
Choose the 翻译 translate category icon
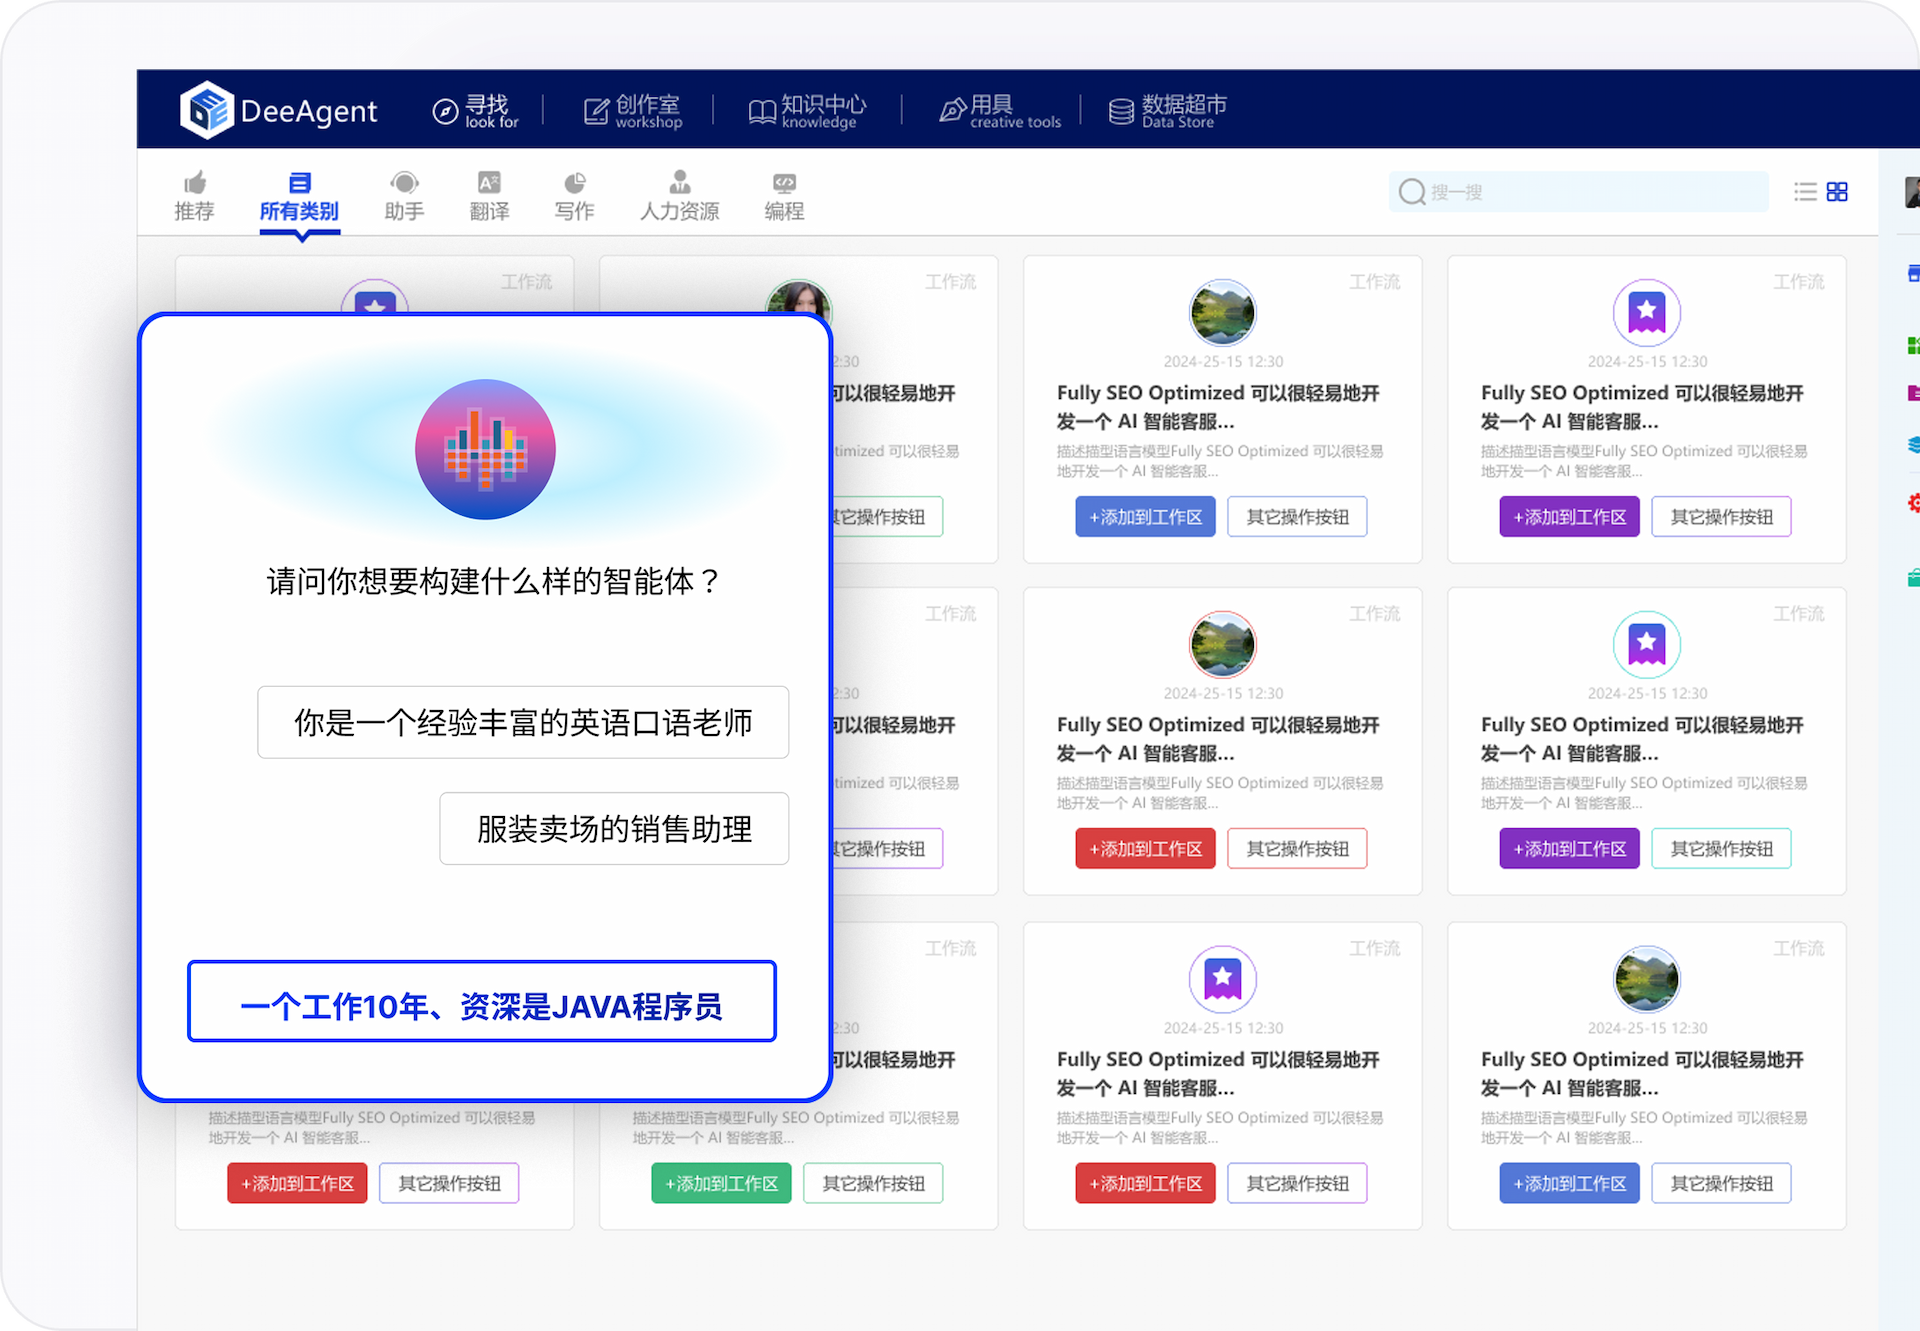click(x=489, y=183)
